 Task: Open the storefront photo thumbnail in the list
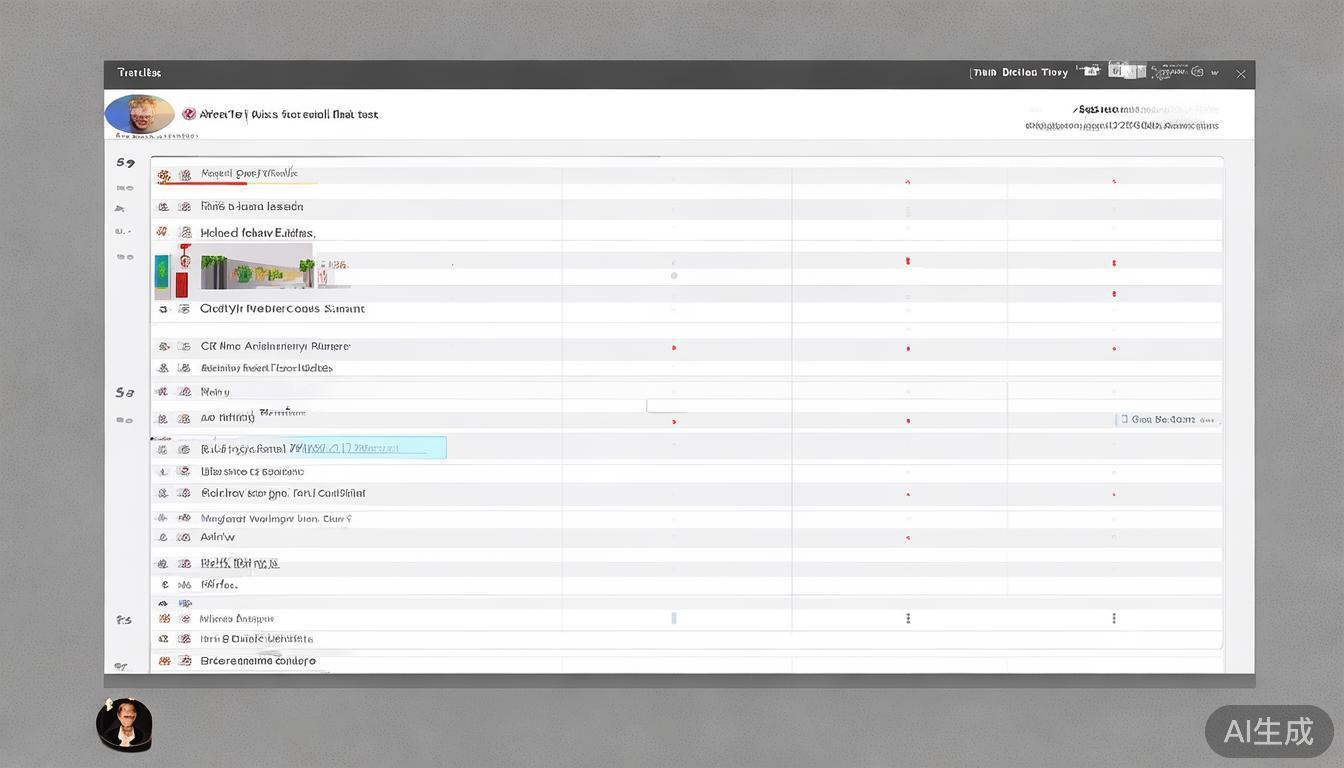tap(256, 270)
